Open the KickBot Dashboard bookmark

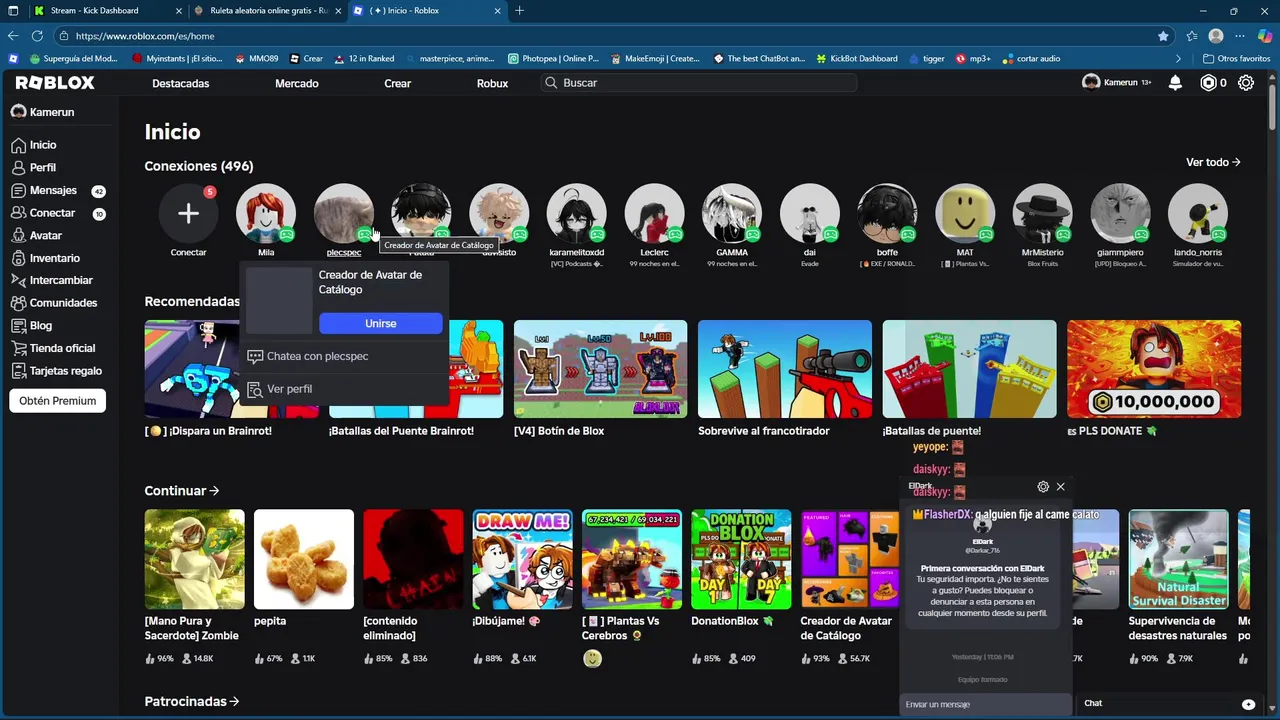[x=857, y=59]
